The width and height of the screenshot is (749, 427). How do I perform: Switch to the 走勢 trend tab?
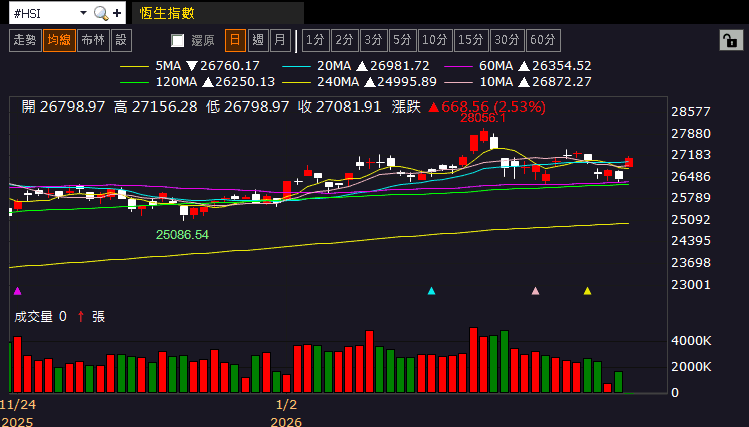(x=25, y=40)
